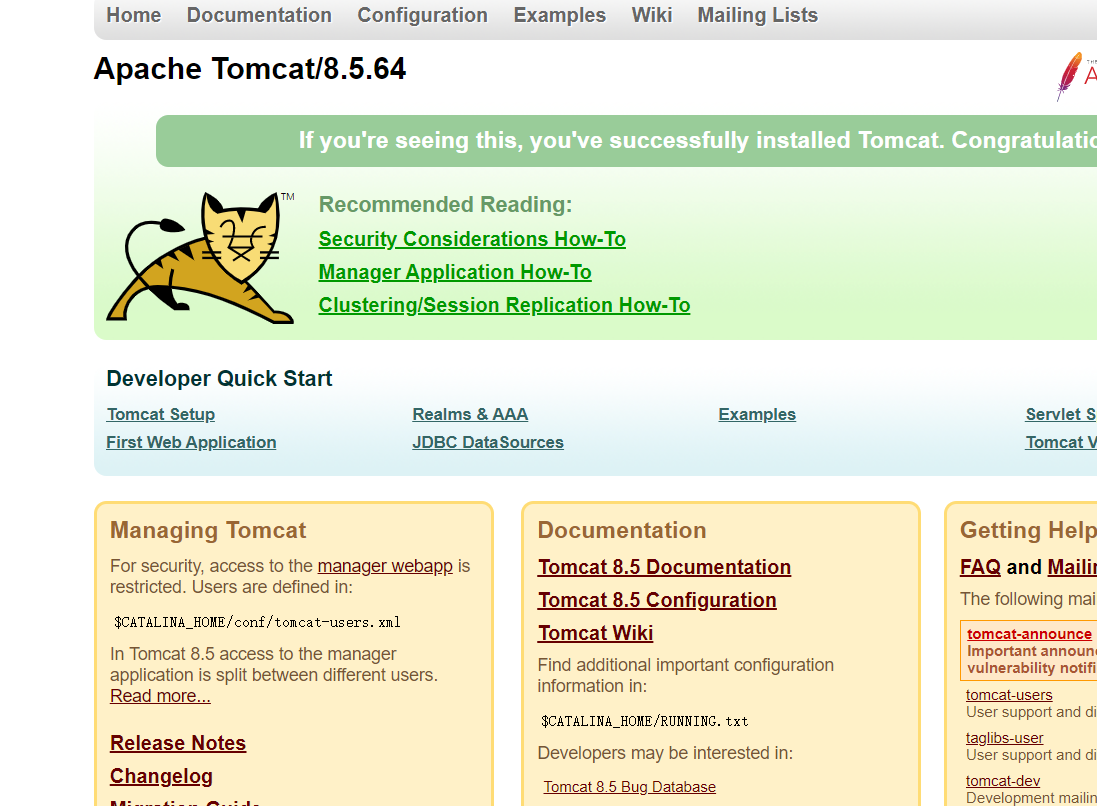Open the Tomcat Wiki link

595,632
